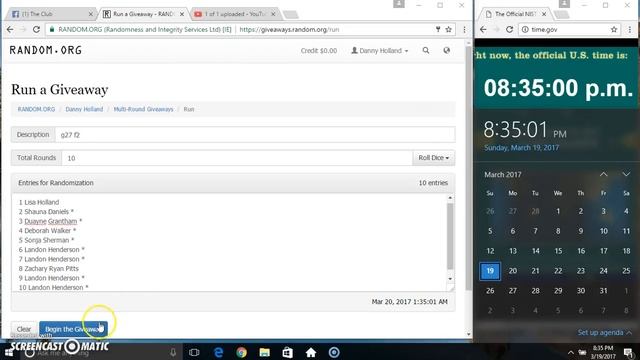This screenshot has height=360, width=640.
Task: Select March 19 in the calendar
Action: (490, 271)
